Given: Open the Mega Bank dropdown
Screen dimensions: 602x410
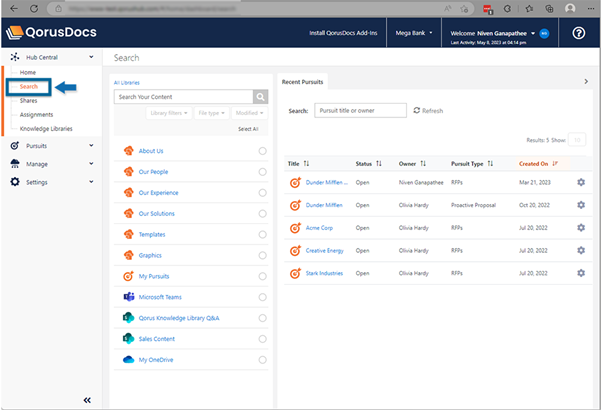Looking at the screenshot, I should coord(414,33).
